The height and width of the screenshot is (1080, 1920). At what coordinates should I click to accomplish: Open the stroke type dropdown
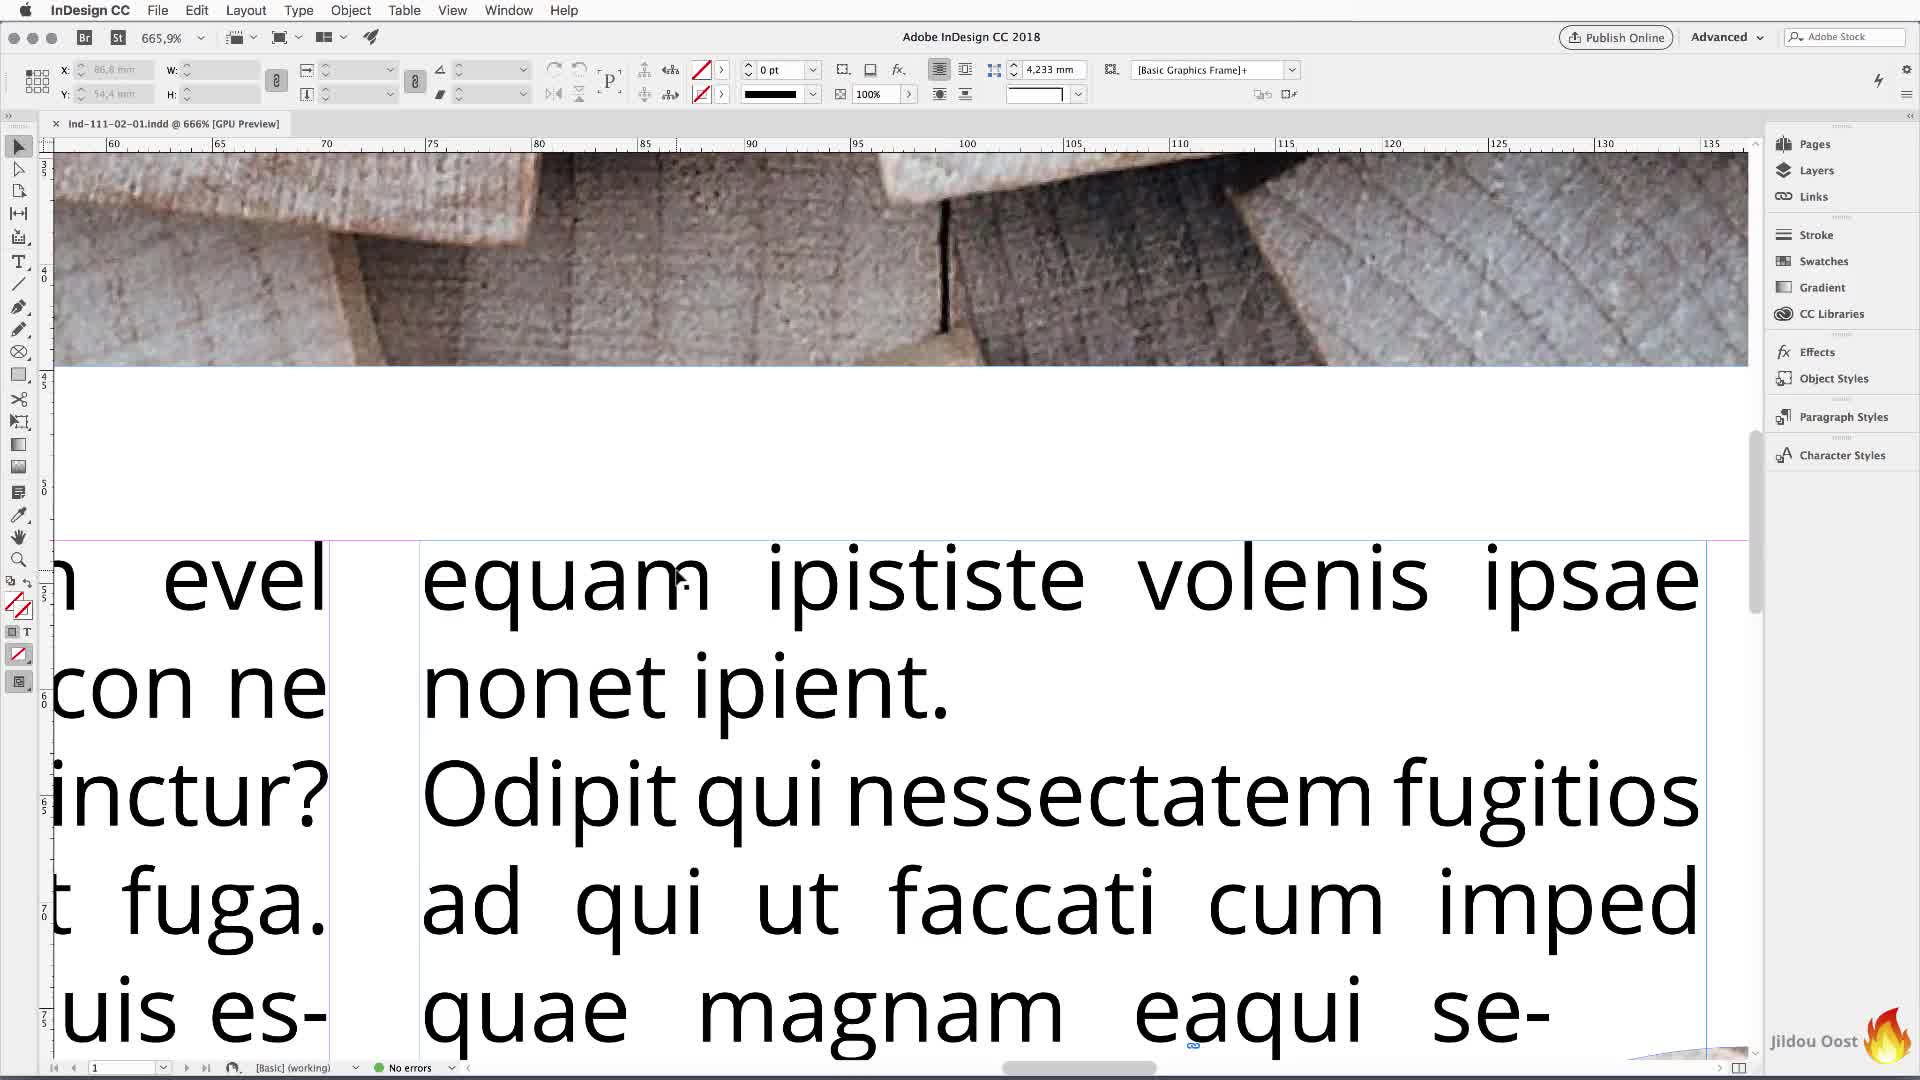click(813, 94)
